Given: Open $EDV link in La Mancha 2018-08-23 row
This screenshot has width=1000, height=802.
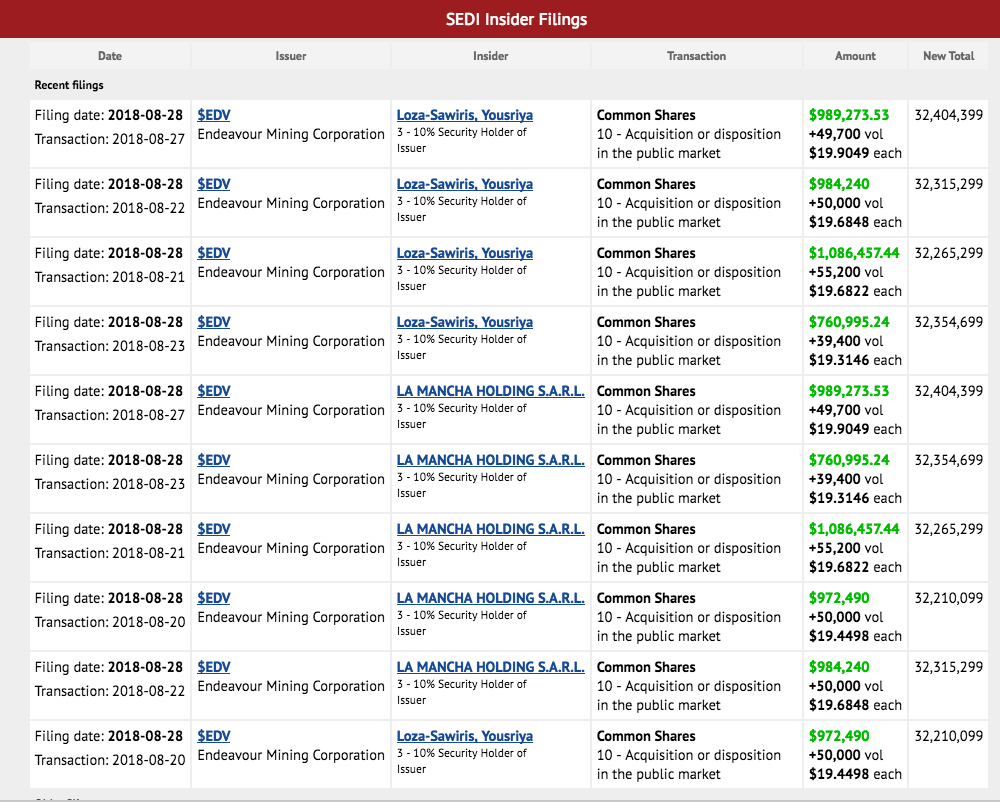Looking at the screenshot, I should click(214, 460).
